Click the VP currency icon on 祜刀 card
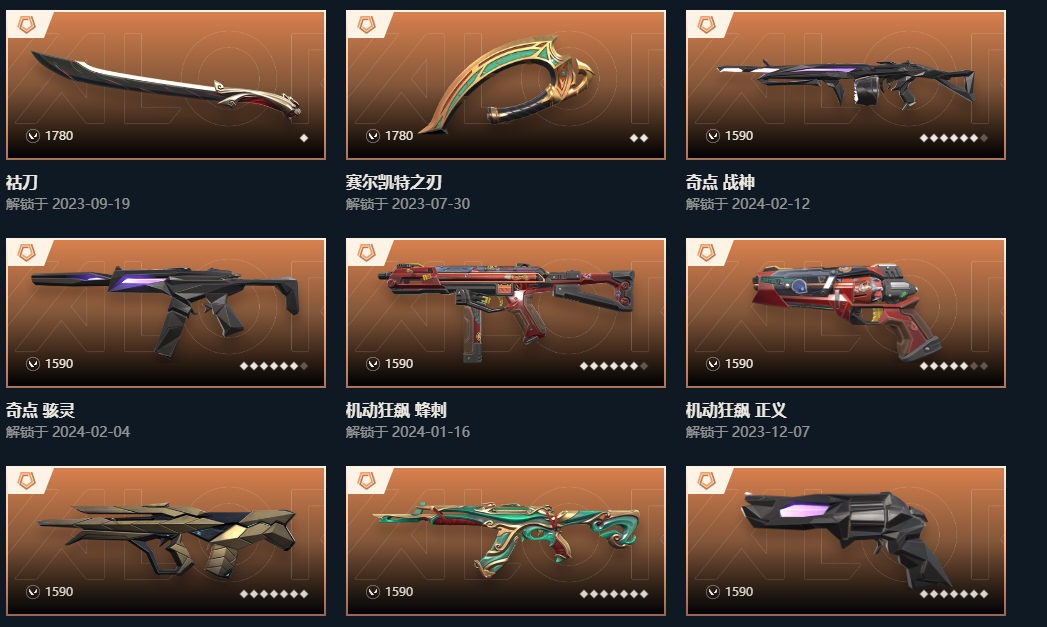Screen dimensions: 1047x627 [33, 136]
